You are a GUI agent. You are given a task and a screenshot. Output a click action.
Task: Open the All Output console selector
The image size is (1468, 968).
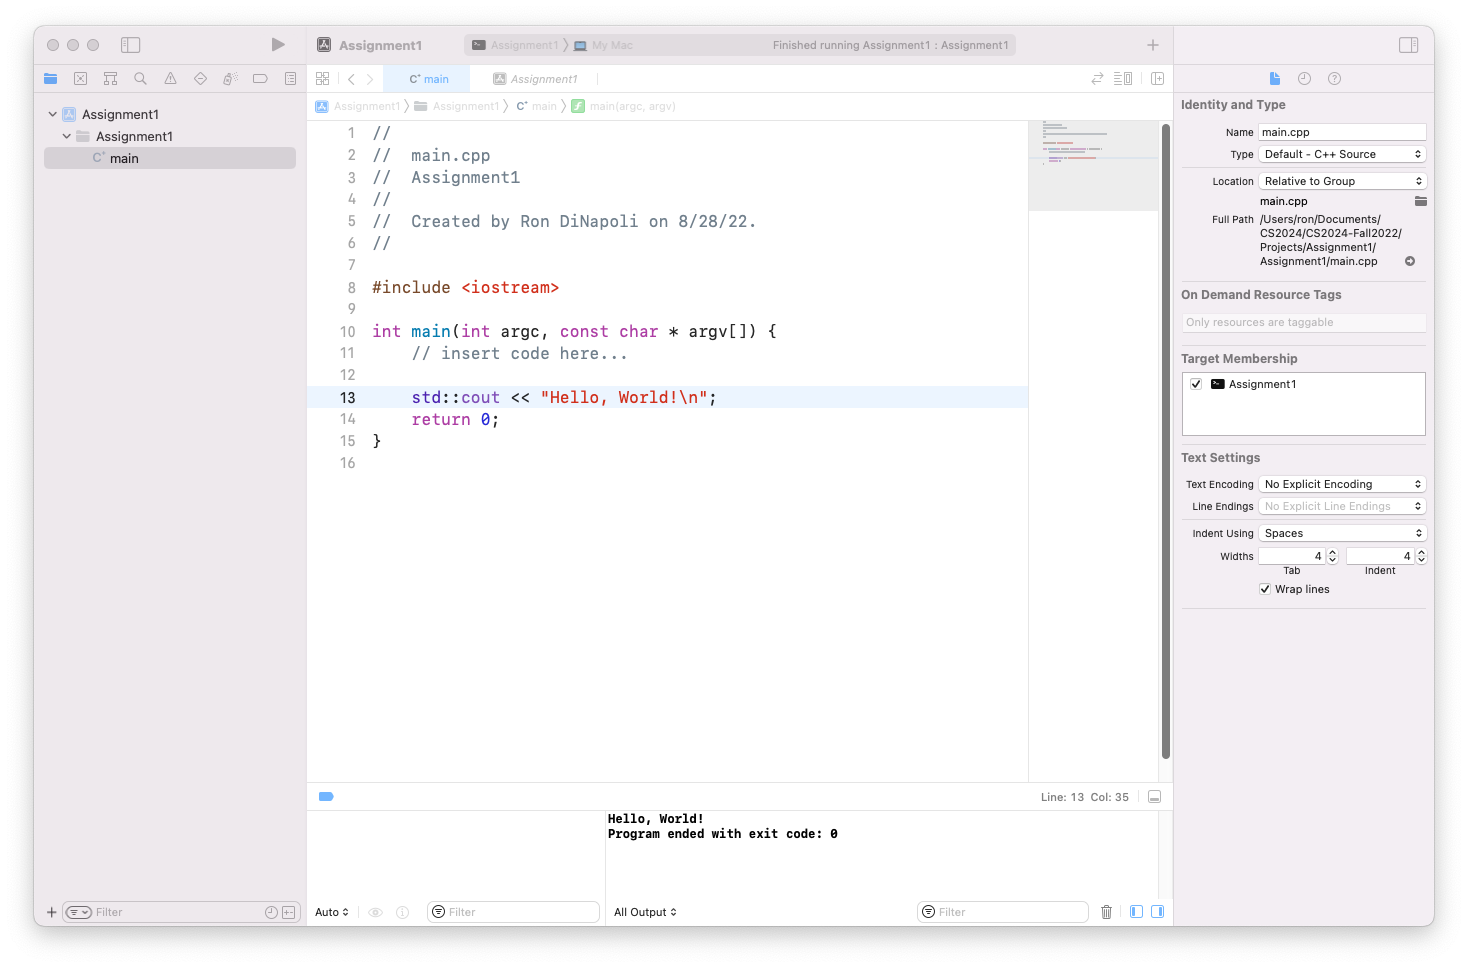pos(645,912)
